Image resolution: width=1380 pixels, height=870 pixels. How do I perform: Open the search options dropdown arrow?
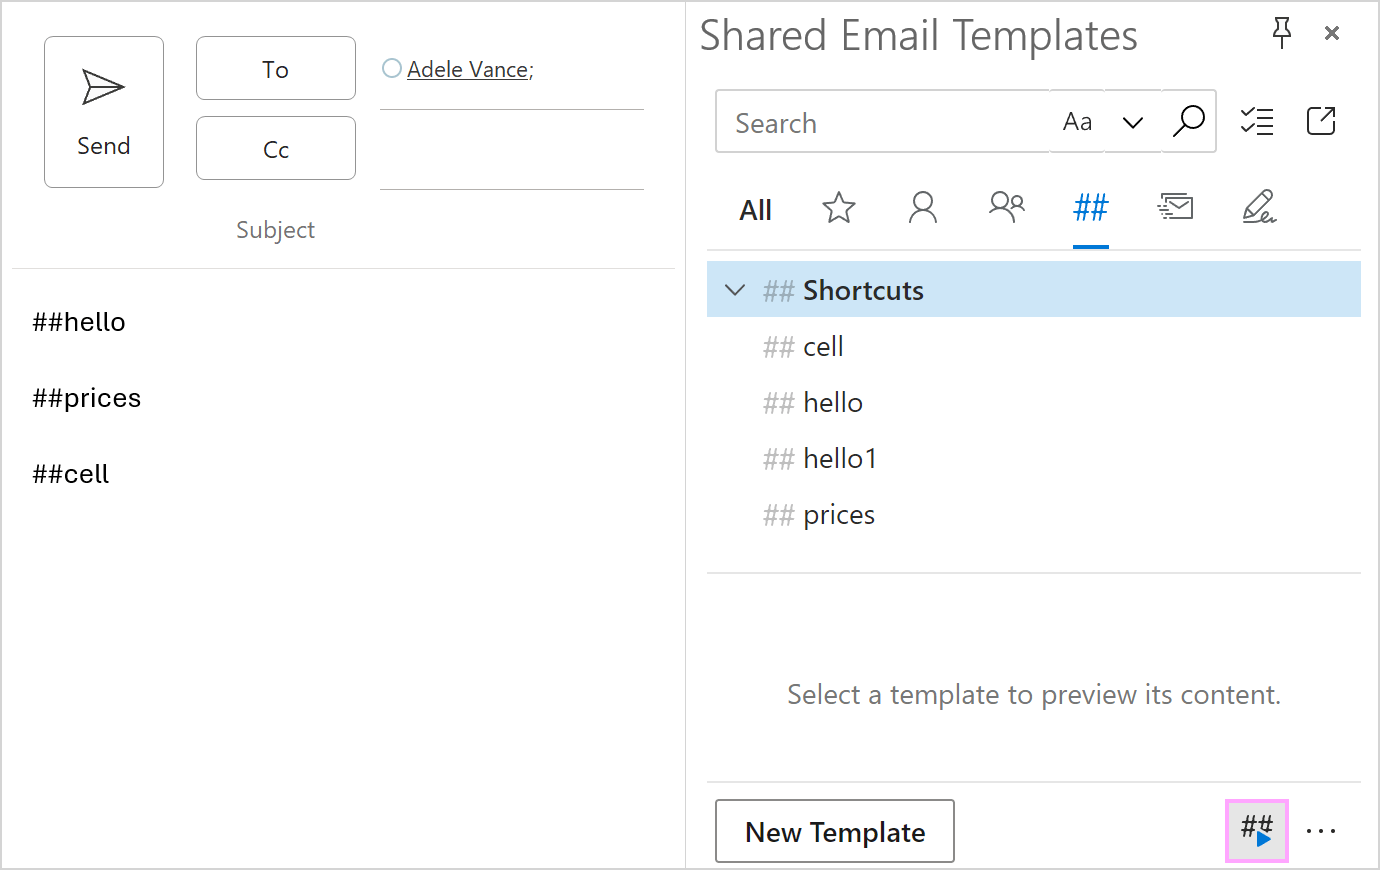click(1133, 122)
